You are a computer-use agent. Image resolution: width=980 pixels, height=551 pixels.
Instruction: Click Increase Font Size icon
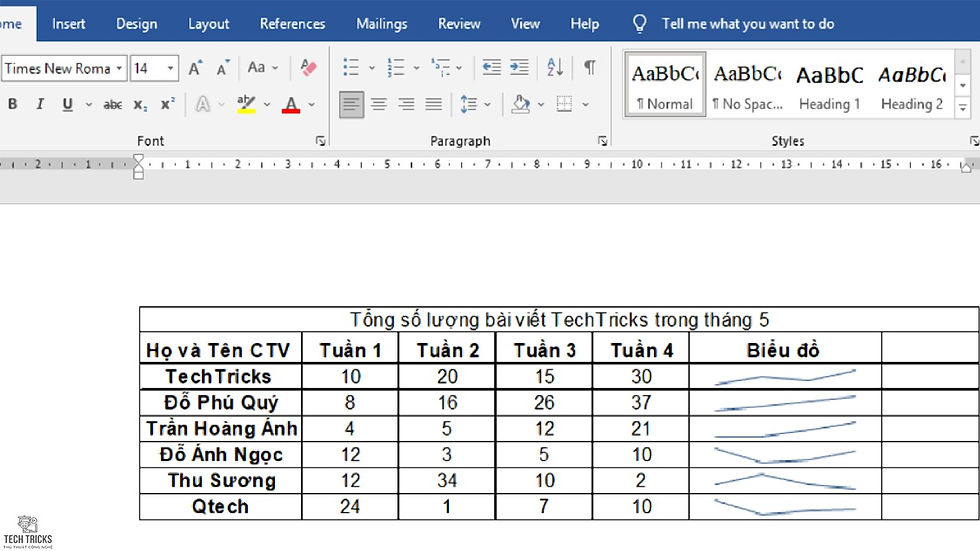click(x=195, y=67)
